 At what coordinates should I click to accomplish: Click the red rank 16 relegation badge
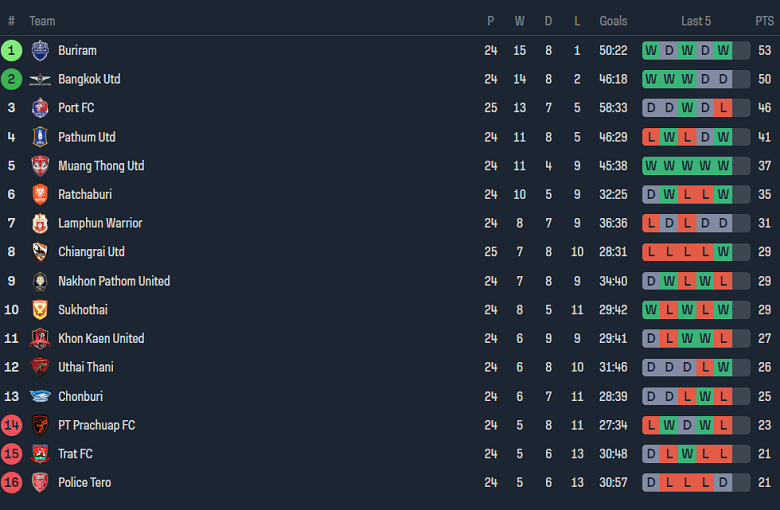click(12, 483)
